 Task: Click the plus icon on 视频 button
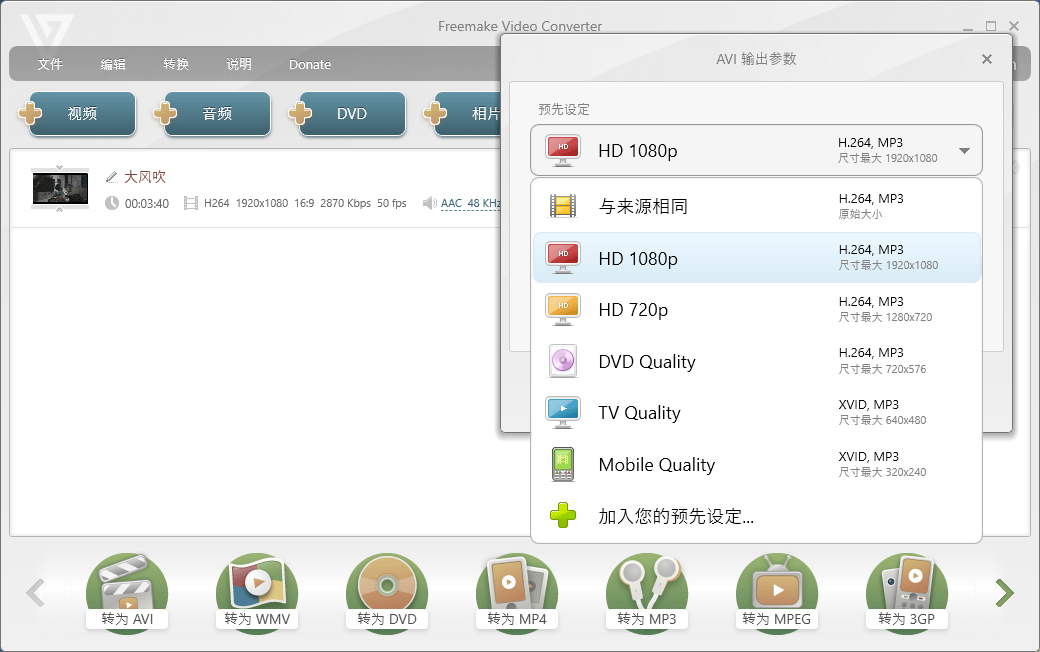[x=30, y=113]
